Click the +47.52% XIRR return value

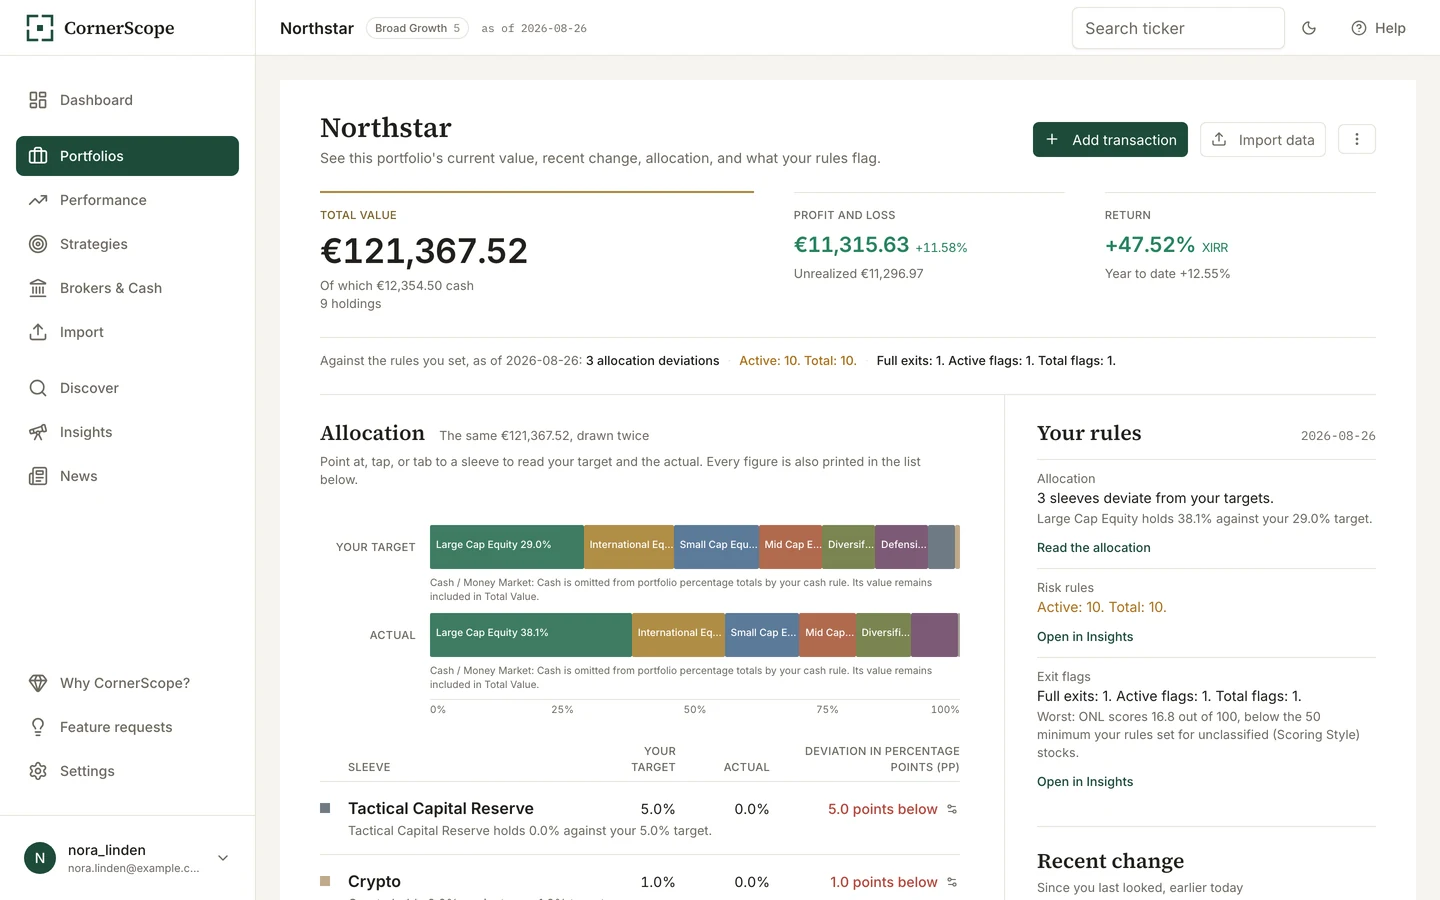pos(1150,245)
